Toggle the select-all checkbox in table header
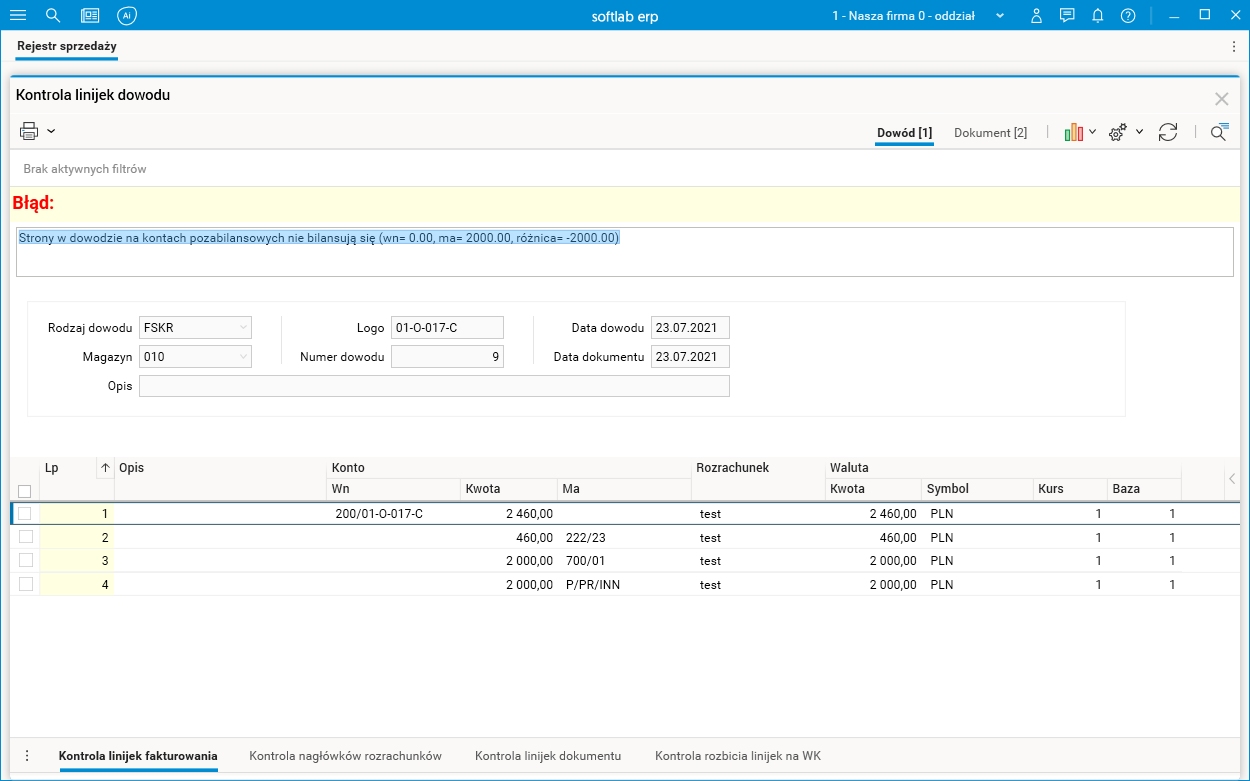1250x781 pixels. click(25, 491)
